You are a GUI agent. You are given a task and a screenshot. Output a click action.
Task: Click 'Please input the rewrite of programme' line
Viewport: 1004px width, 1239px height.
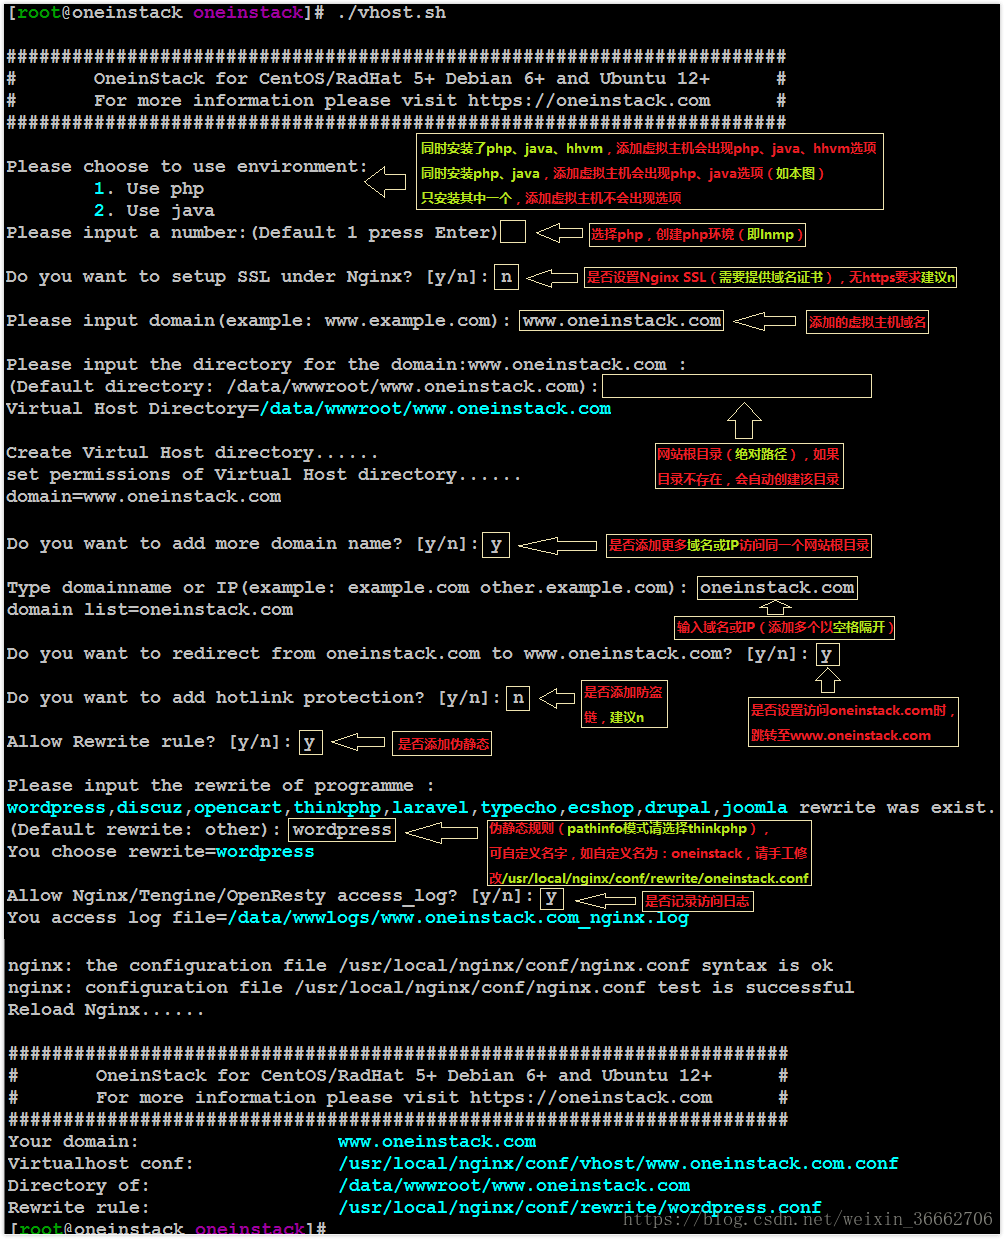221,786
